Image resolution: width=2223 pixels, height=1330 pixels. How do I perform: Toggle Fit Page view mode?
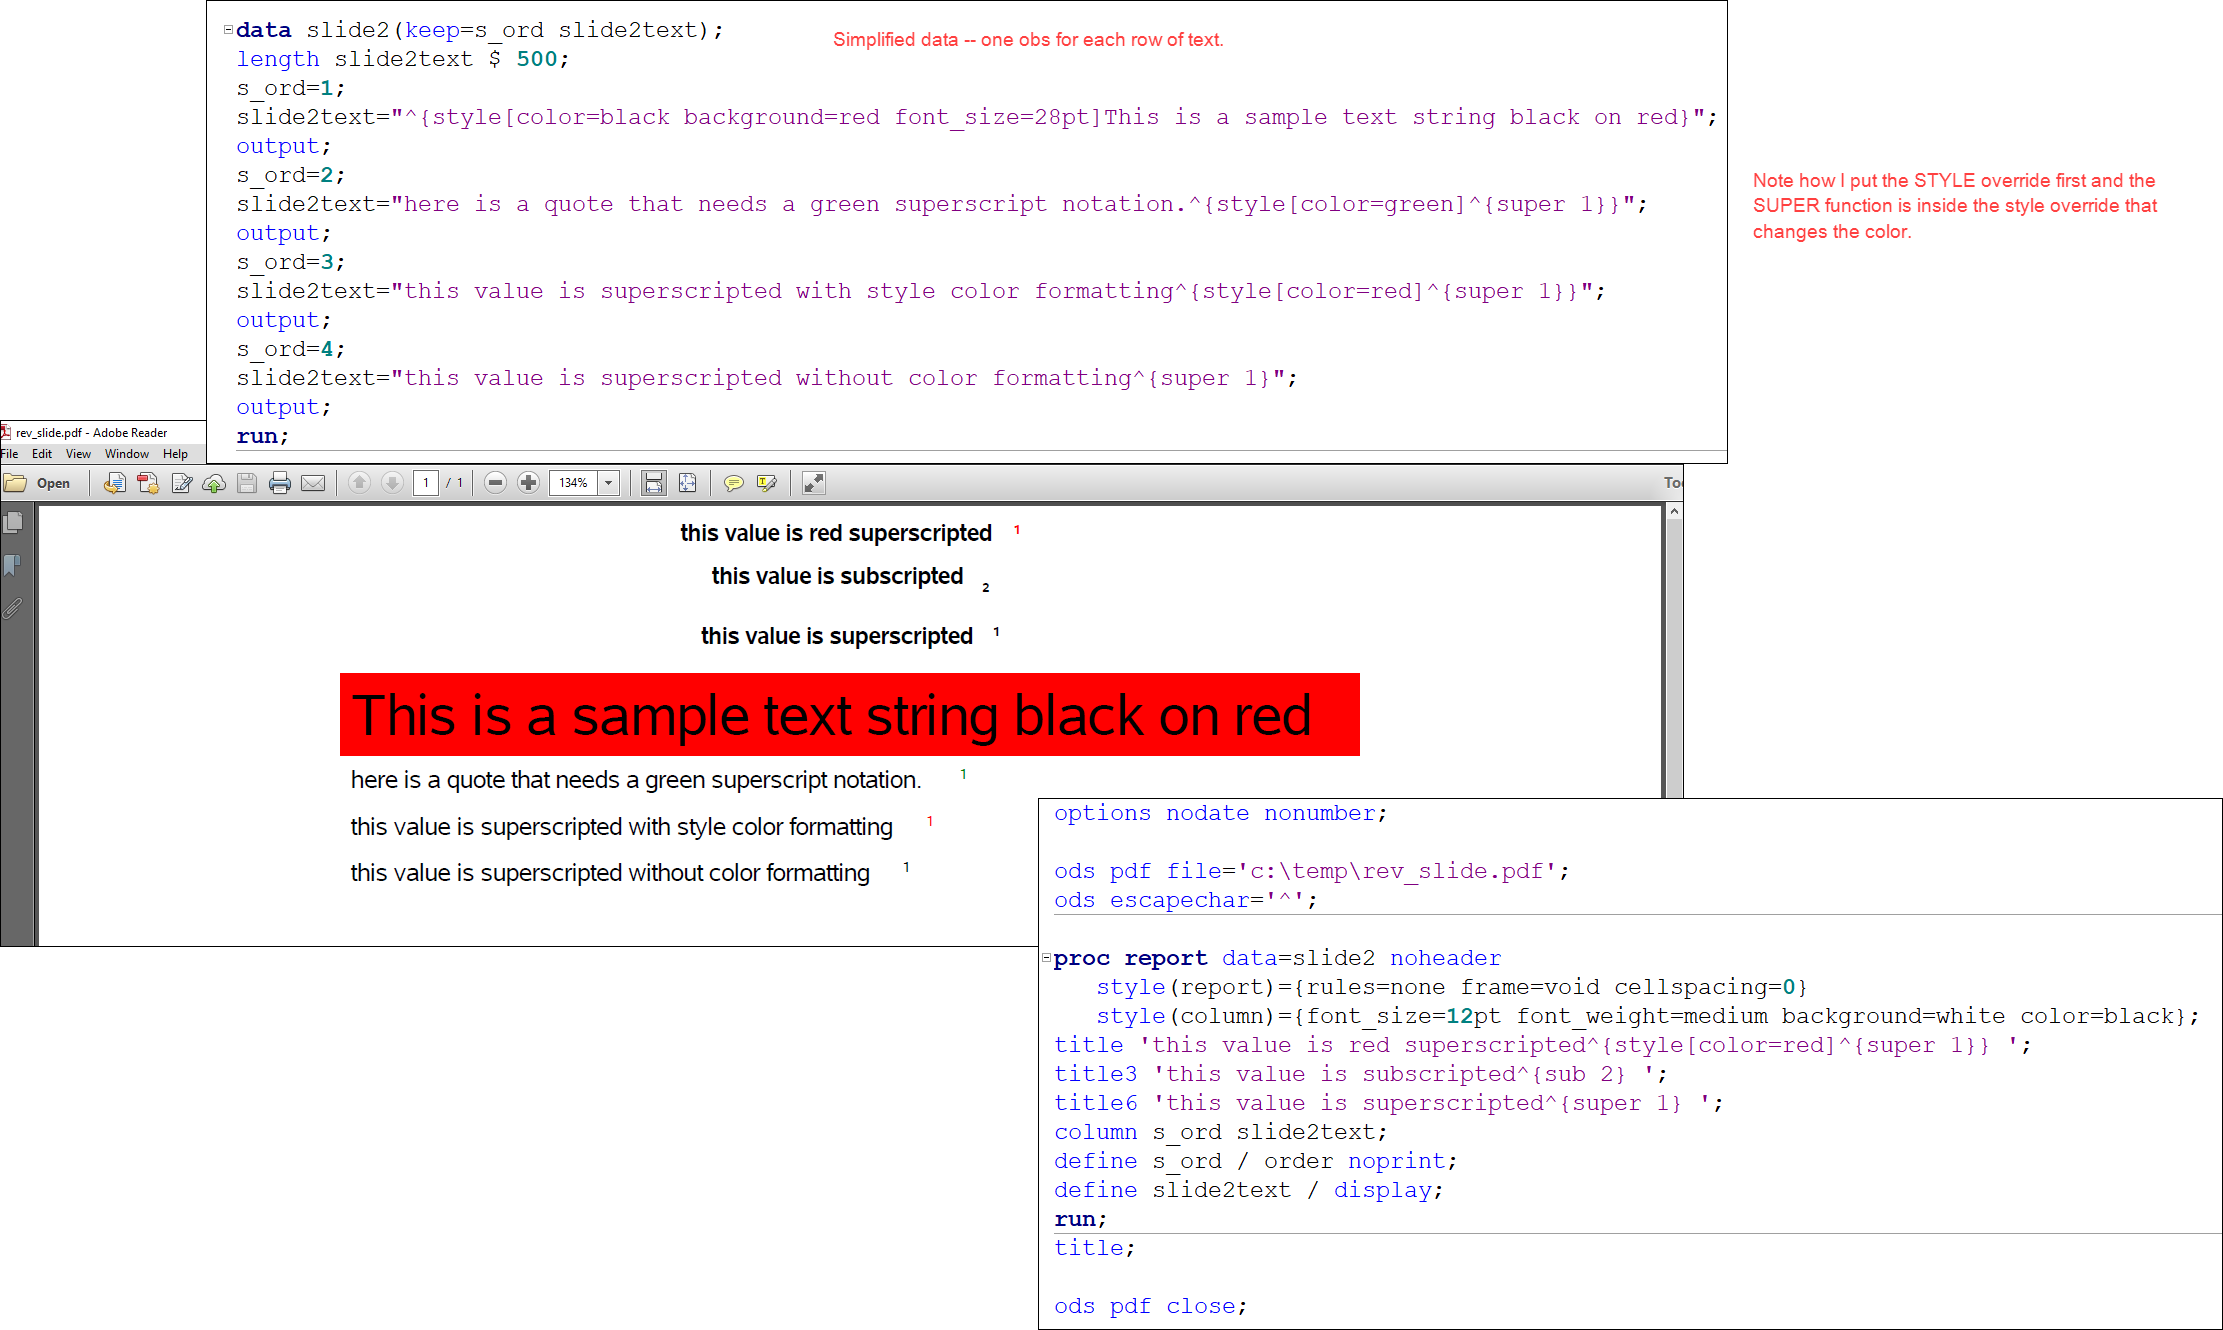(688, 483)
